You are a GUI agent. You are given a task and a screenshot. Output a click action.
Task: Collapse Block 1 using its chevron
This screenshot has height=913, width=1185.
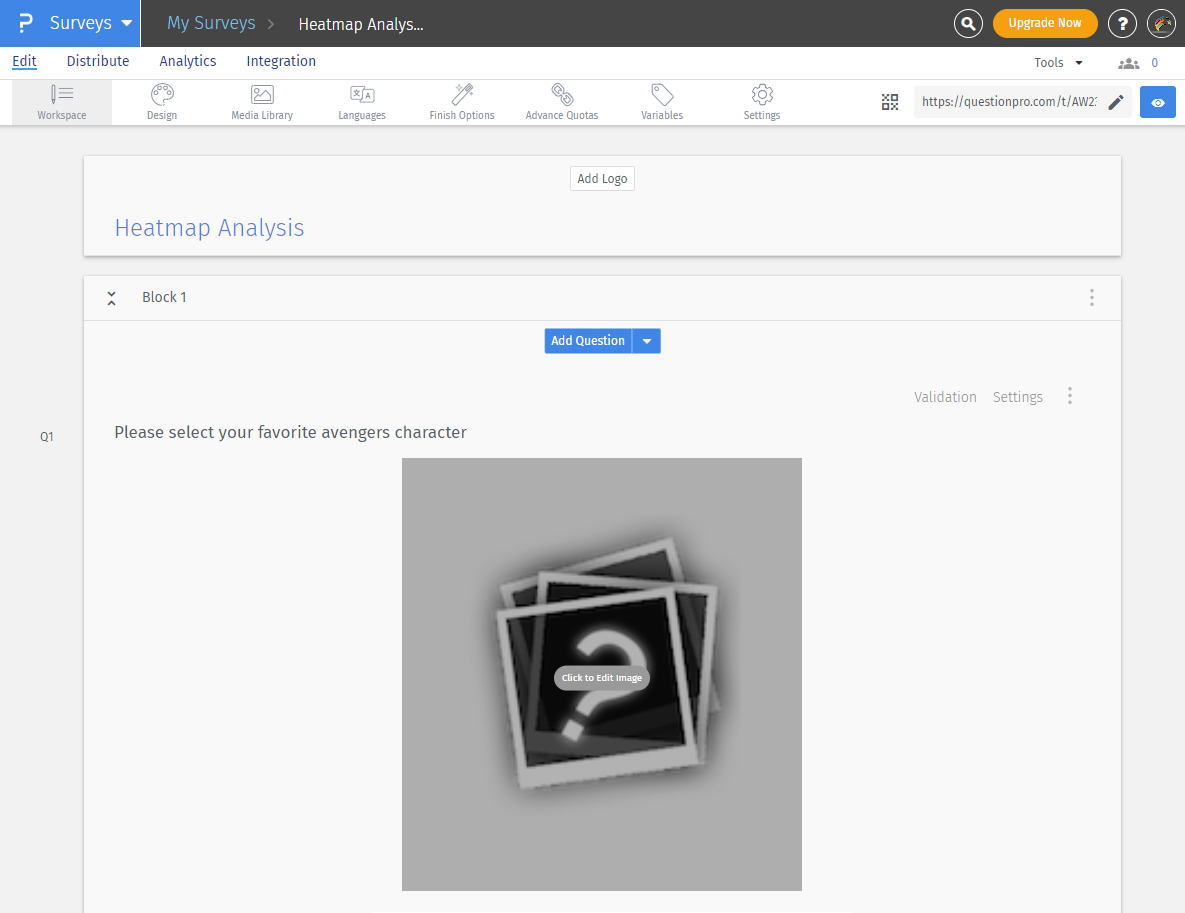click(x=111, y=297)
